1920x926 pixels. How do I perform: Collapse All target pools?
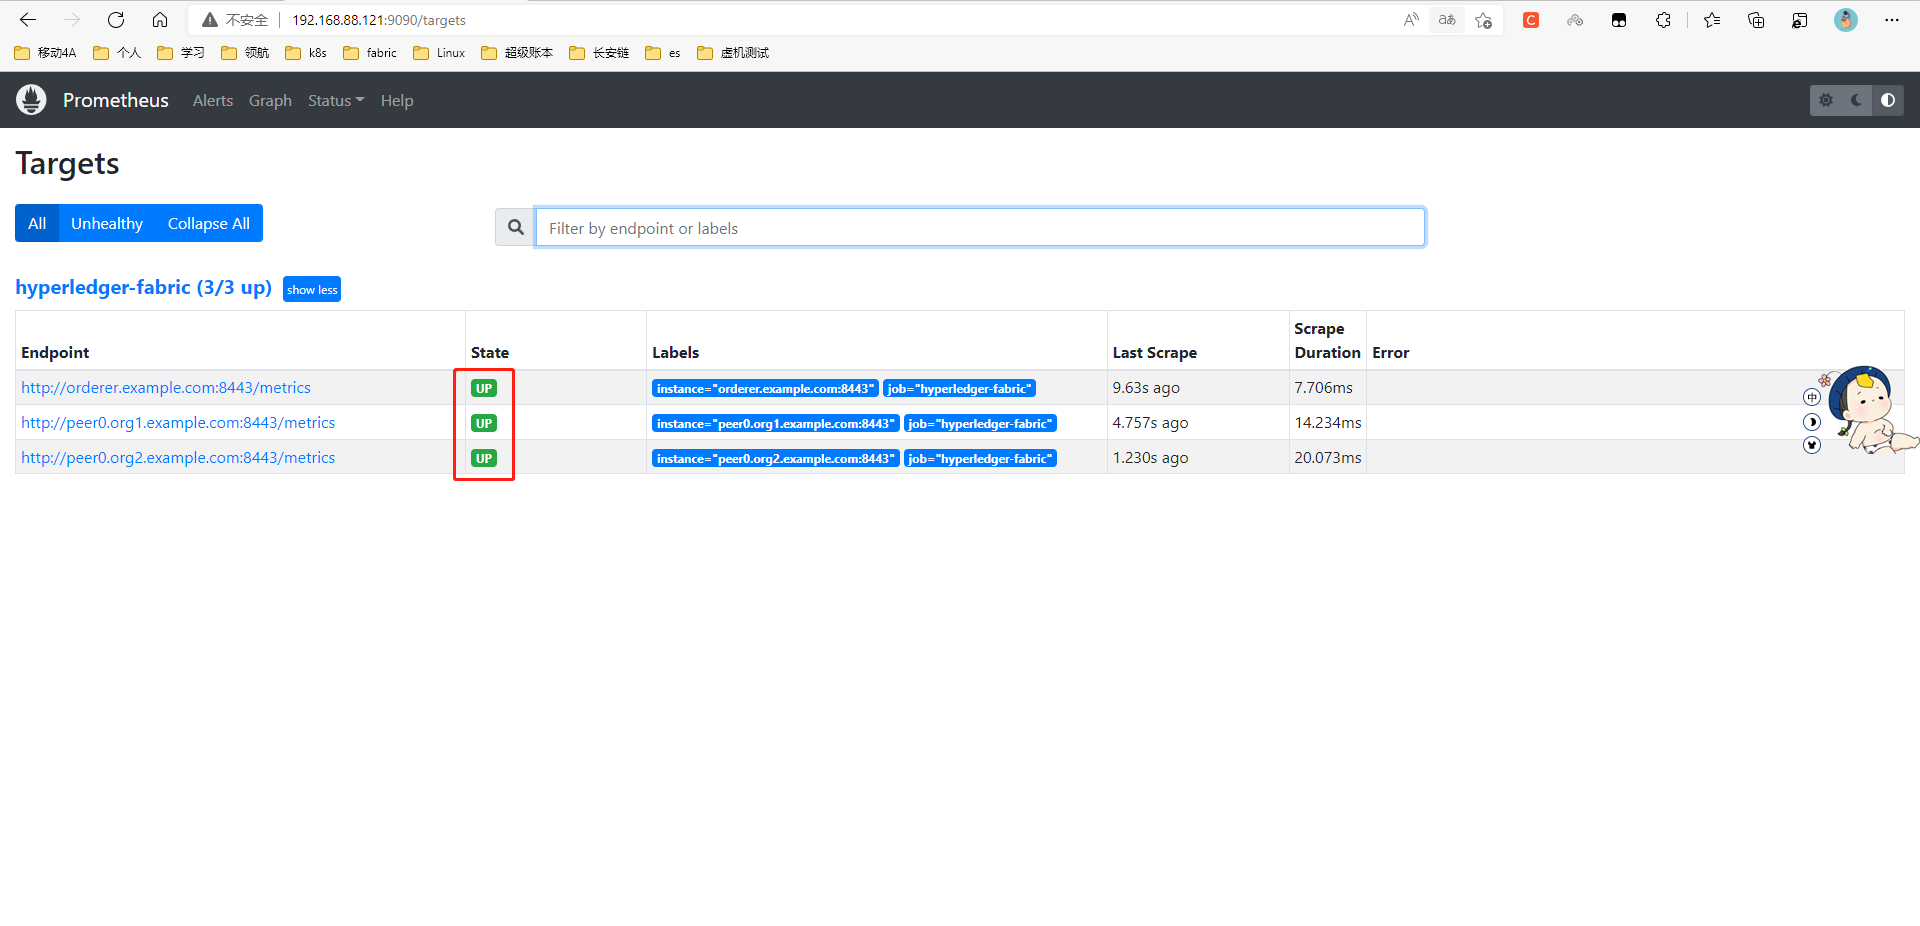tap(209, 223)
